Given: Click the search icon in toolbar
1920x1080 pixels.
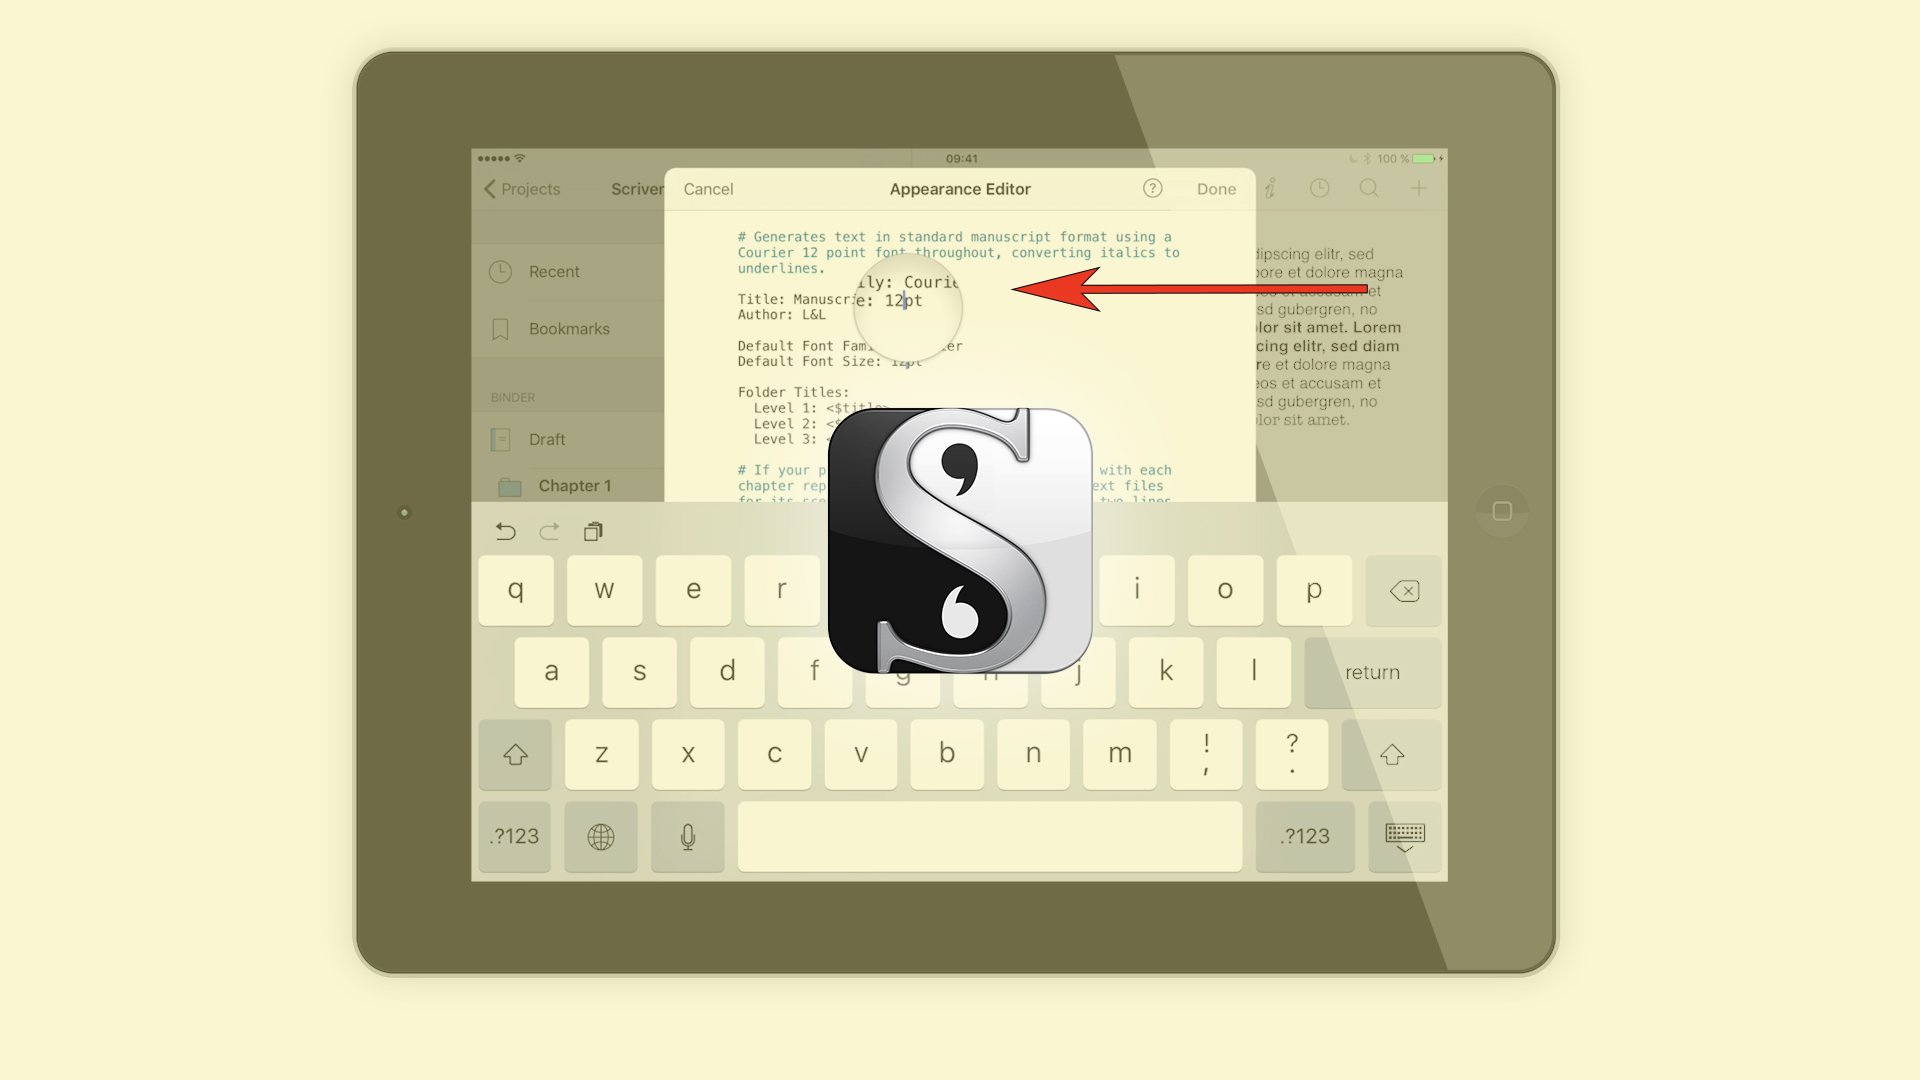Looking at the screenshot, I should click(x=1370, y=189).
